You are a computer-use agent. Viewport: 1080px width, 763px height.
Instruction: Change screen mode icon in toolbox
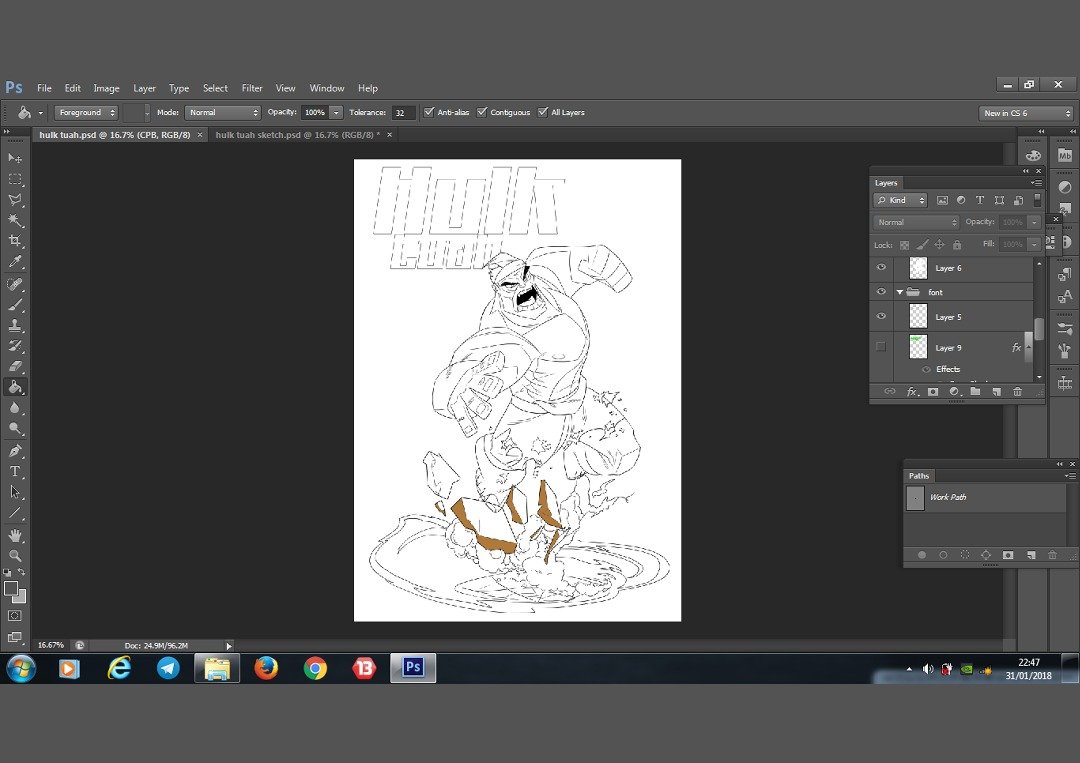(x=14, y=637)
